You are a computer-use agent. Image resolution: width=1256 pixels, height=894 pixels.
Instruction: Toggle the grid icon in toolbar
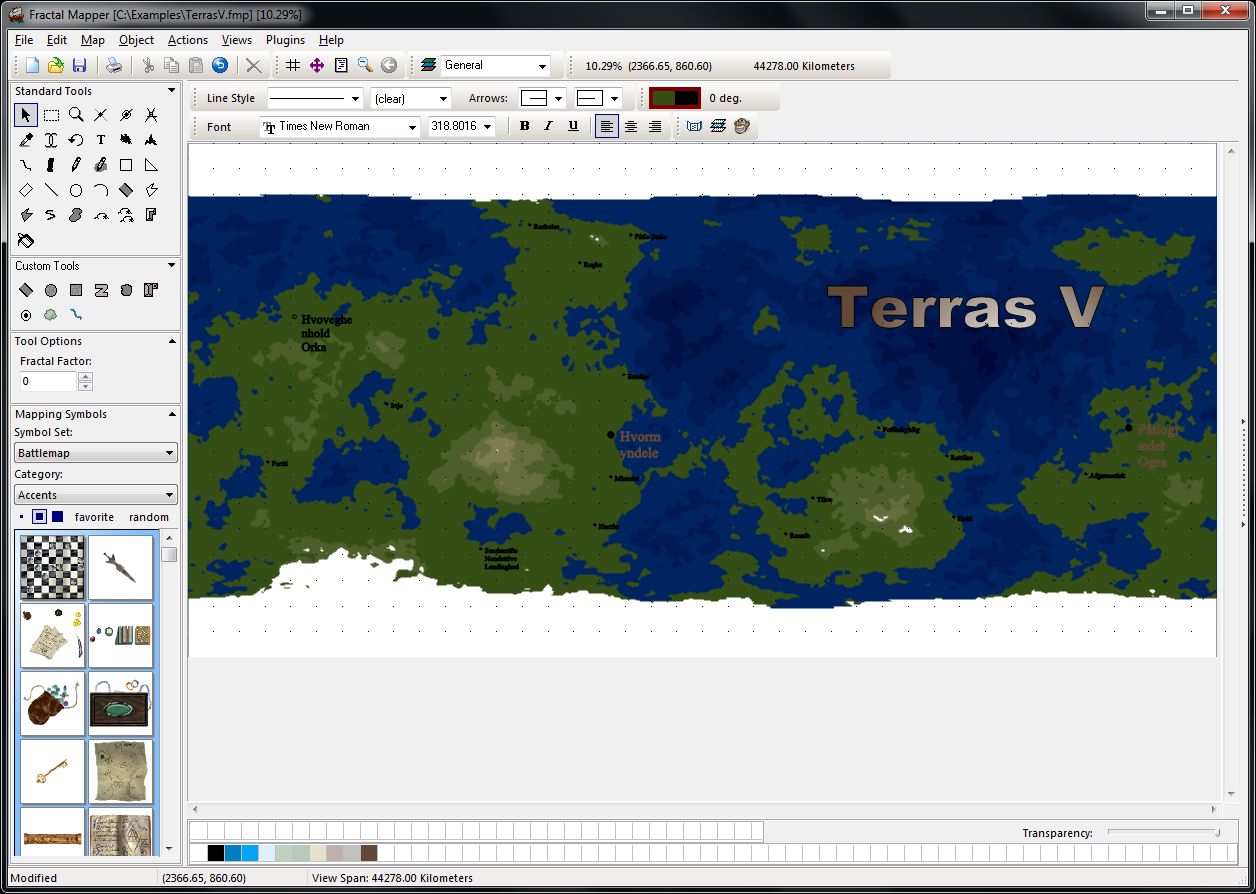click(293, 66)
